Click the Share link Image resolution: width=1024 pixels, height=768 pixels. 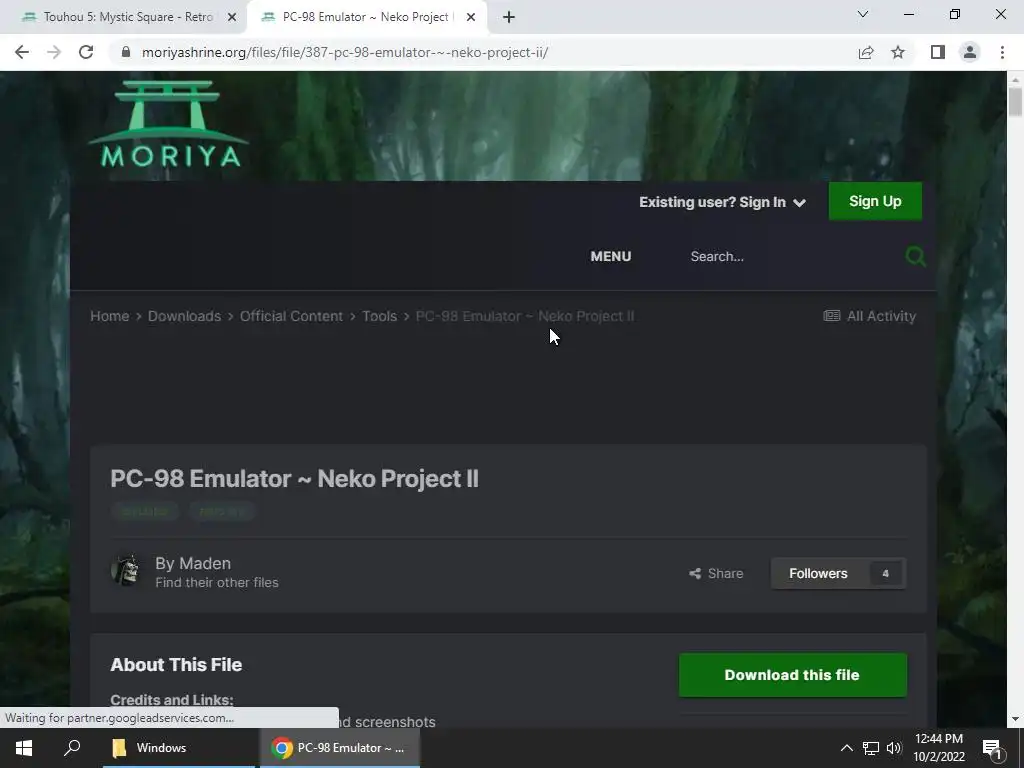coord(716,573)
